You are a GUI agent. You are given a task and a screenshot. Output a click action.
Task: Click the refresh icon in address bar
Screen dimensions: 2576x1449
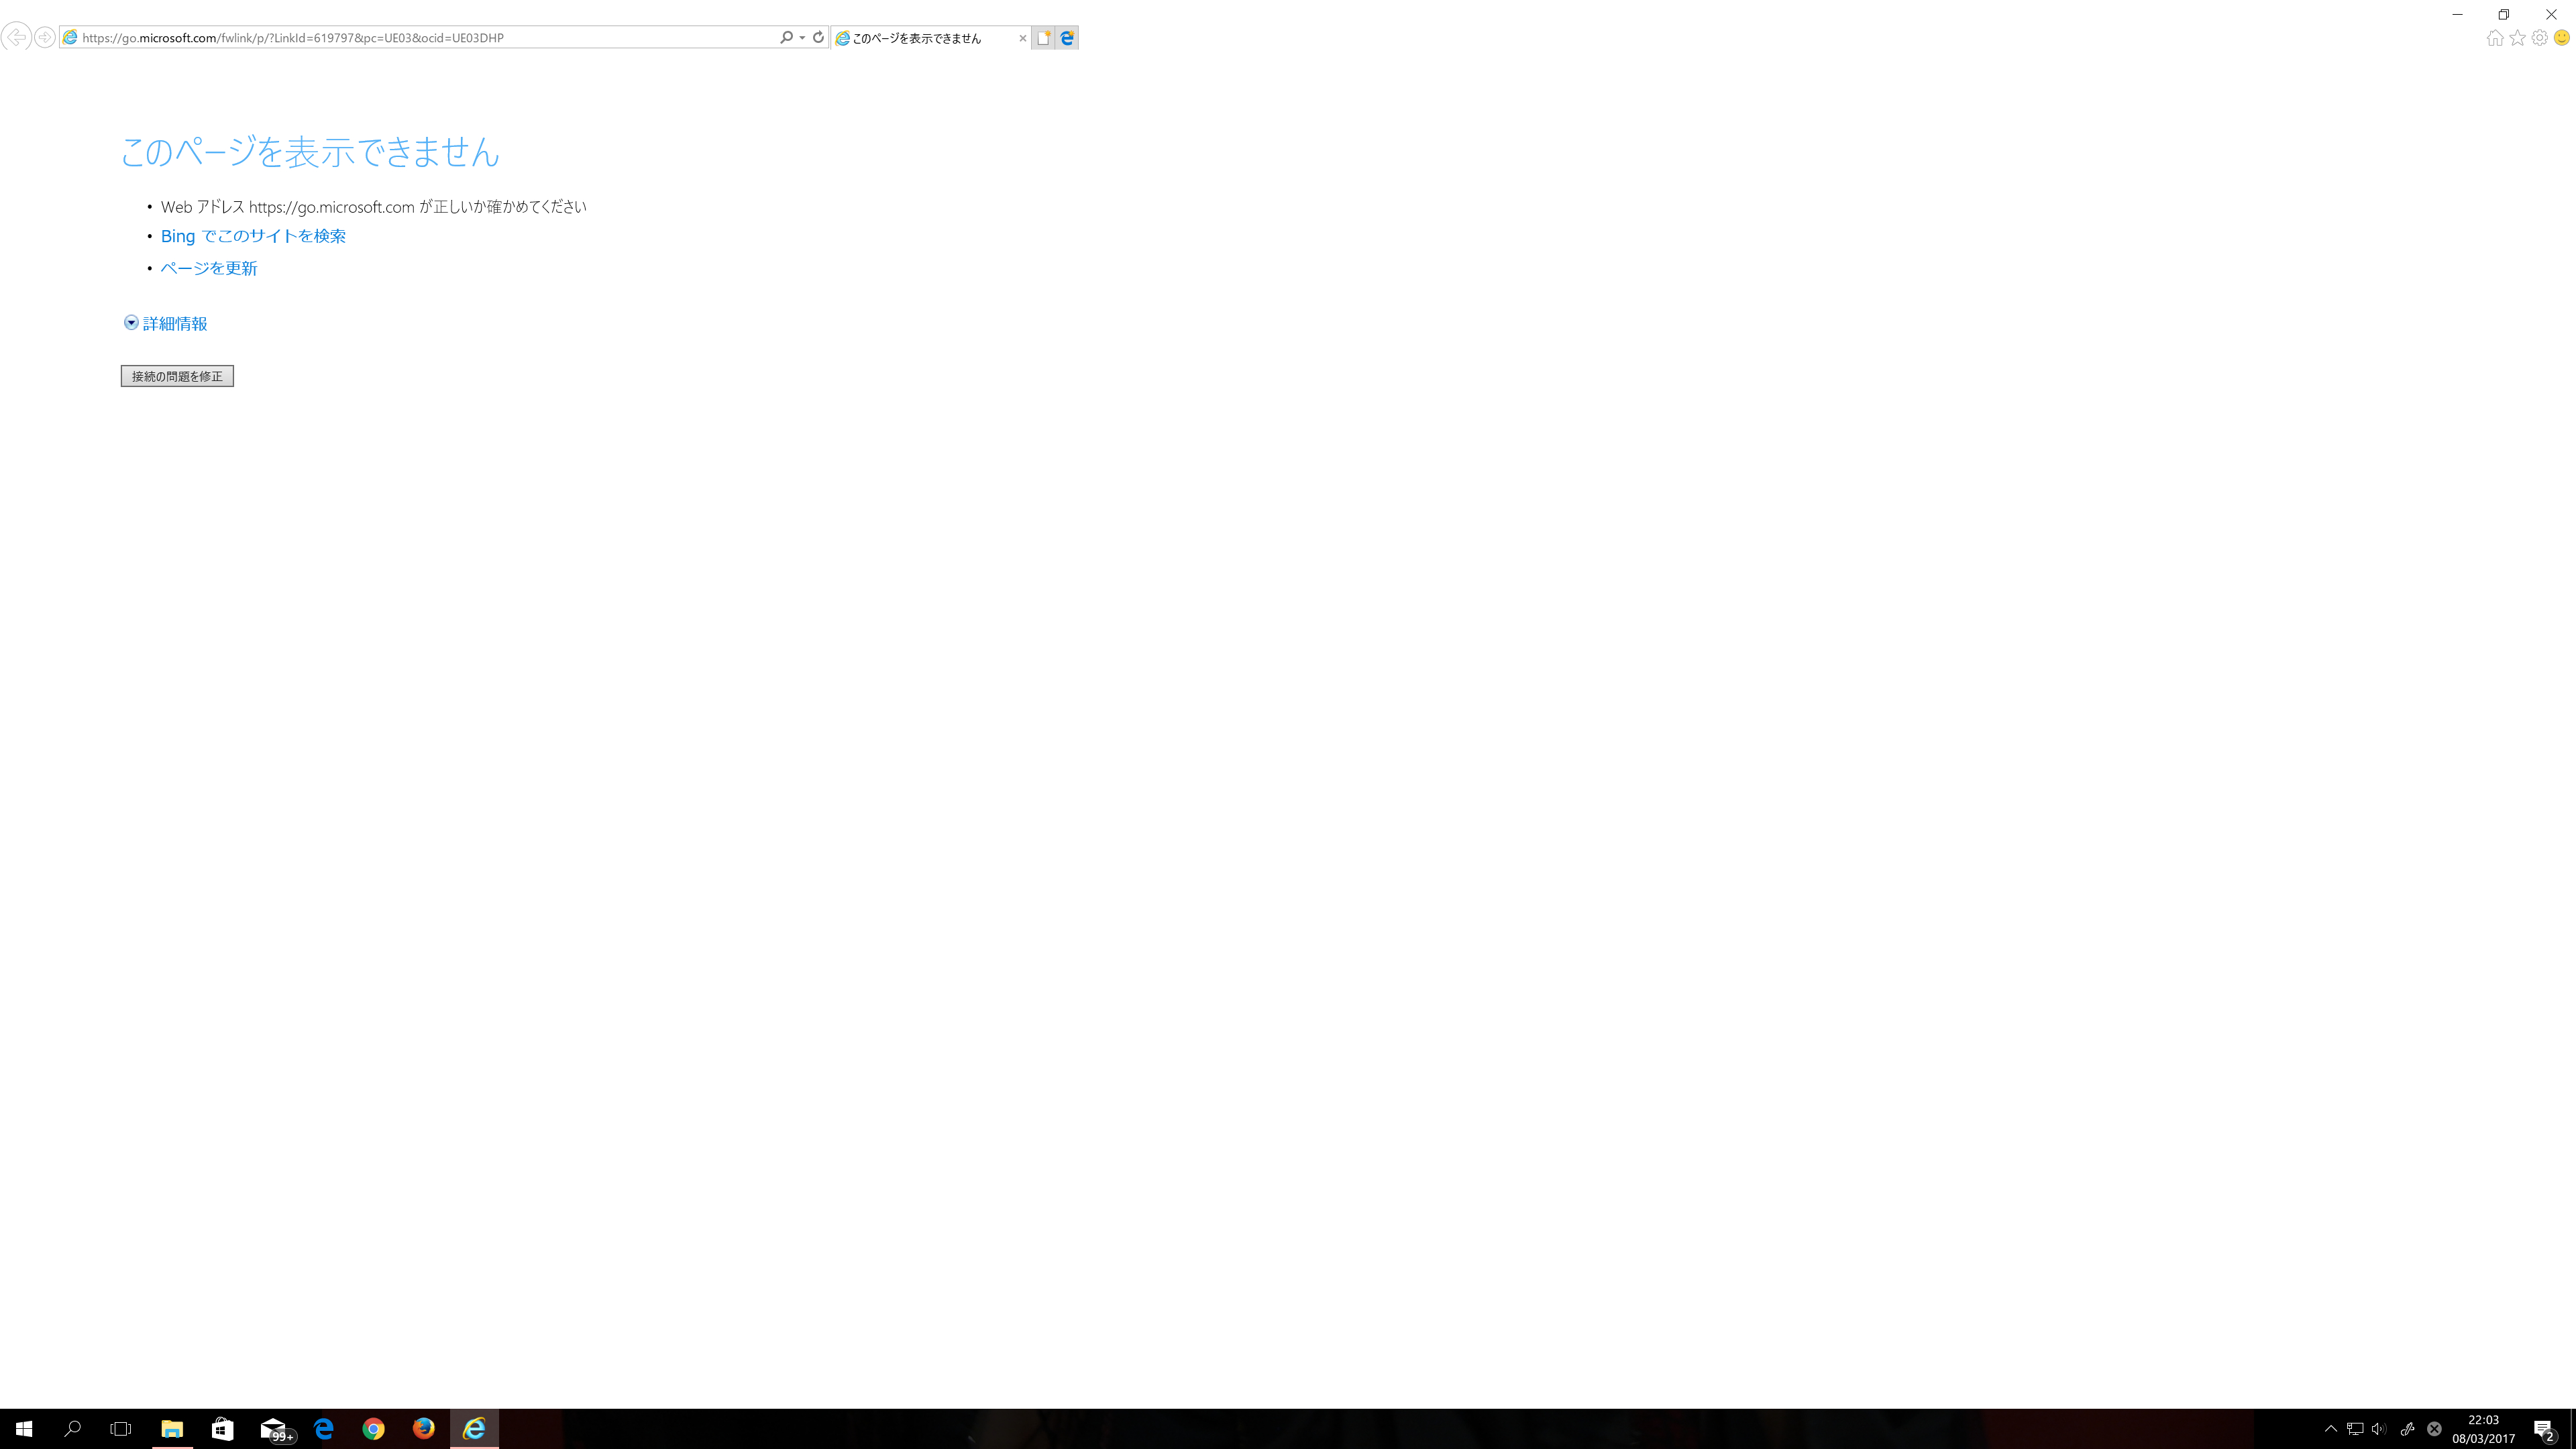click(x=818, y=38)
